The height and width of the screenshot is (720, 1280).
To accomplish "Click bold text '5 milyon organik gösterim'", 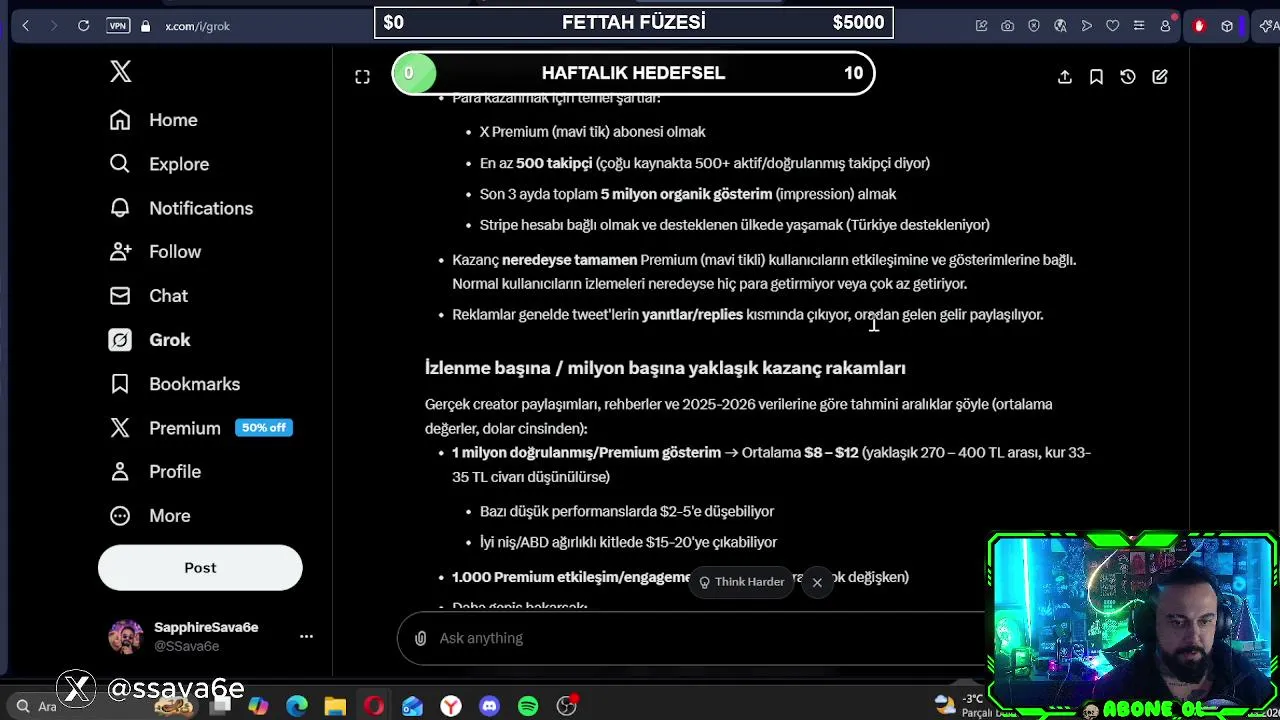I will pos(686,194).
